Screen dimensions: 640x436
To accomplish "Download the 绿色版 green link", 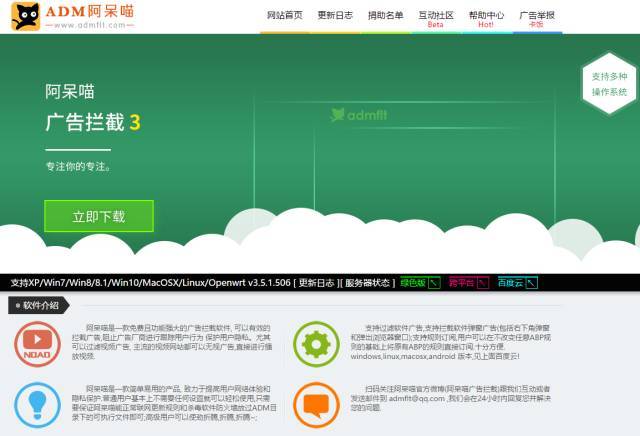I will pyautogui.click(x=413, y=283).
